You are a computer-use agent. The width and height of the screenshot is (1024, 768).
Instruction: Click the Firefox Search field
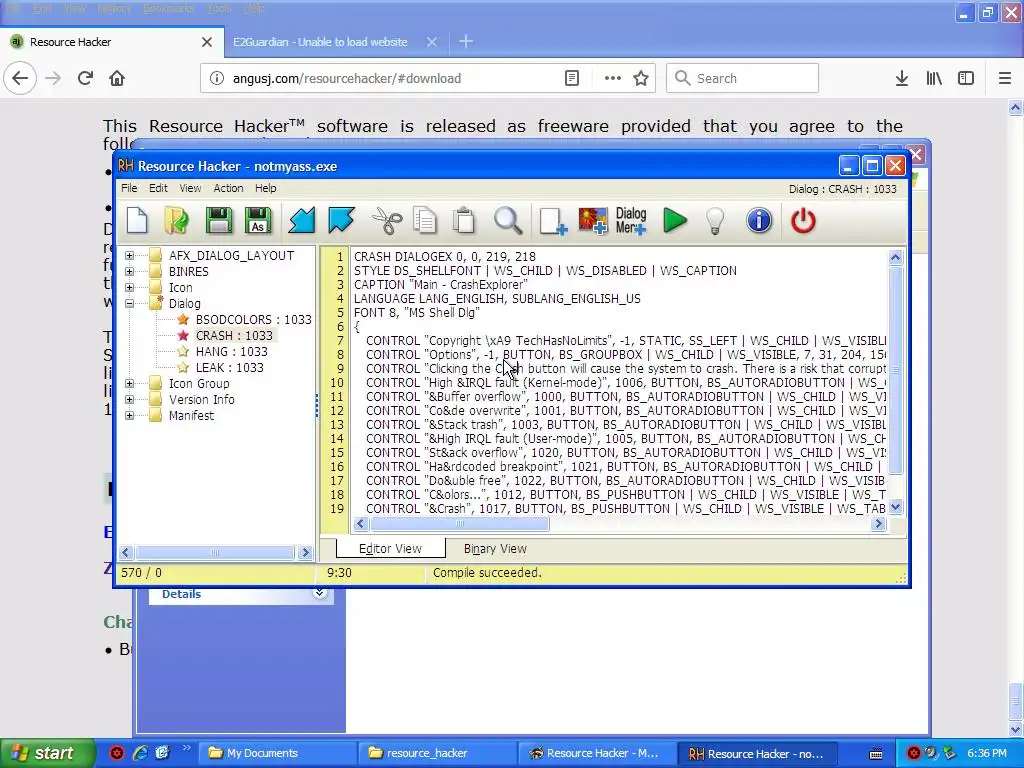click(743, 78)
